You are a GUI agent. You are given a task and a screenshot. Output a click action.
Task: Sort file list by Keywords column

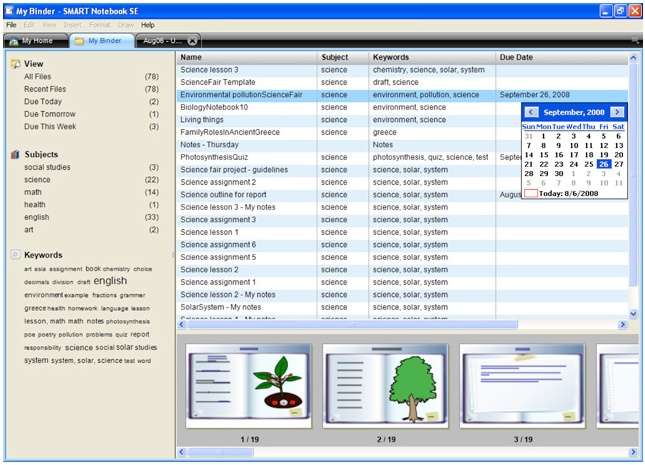coord(432,57)
